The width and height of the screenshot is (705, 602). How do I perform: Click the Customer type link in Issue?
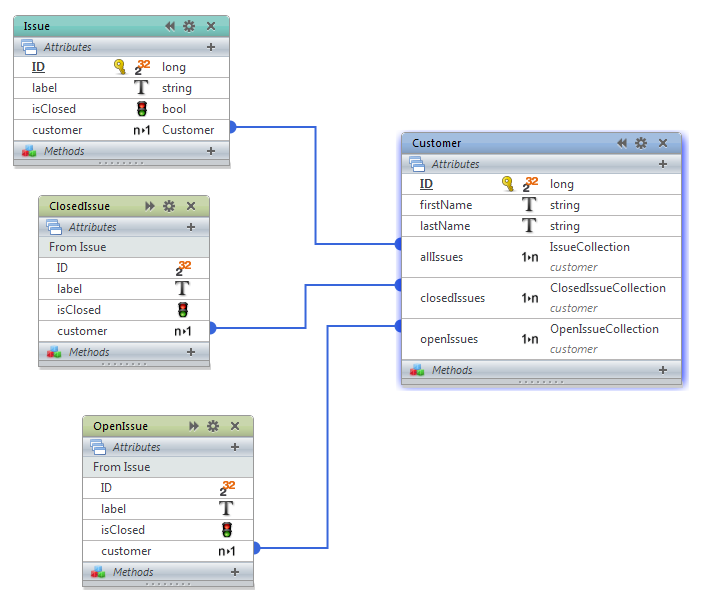pyautogui.click(x=188, y=130)
